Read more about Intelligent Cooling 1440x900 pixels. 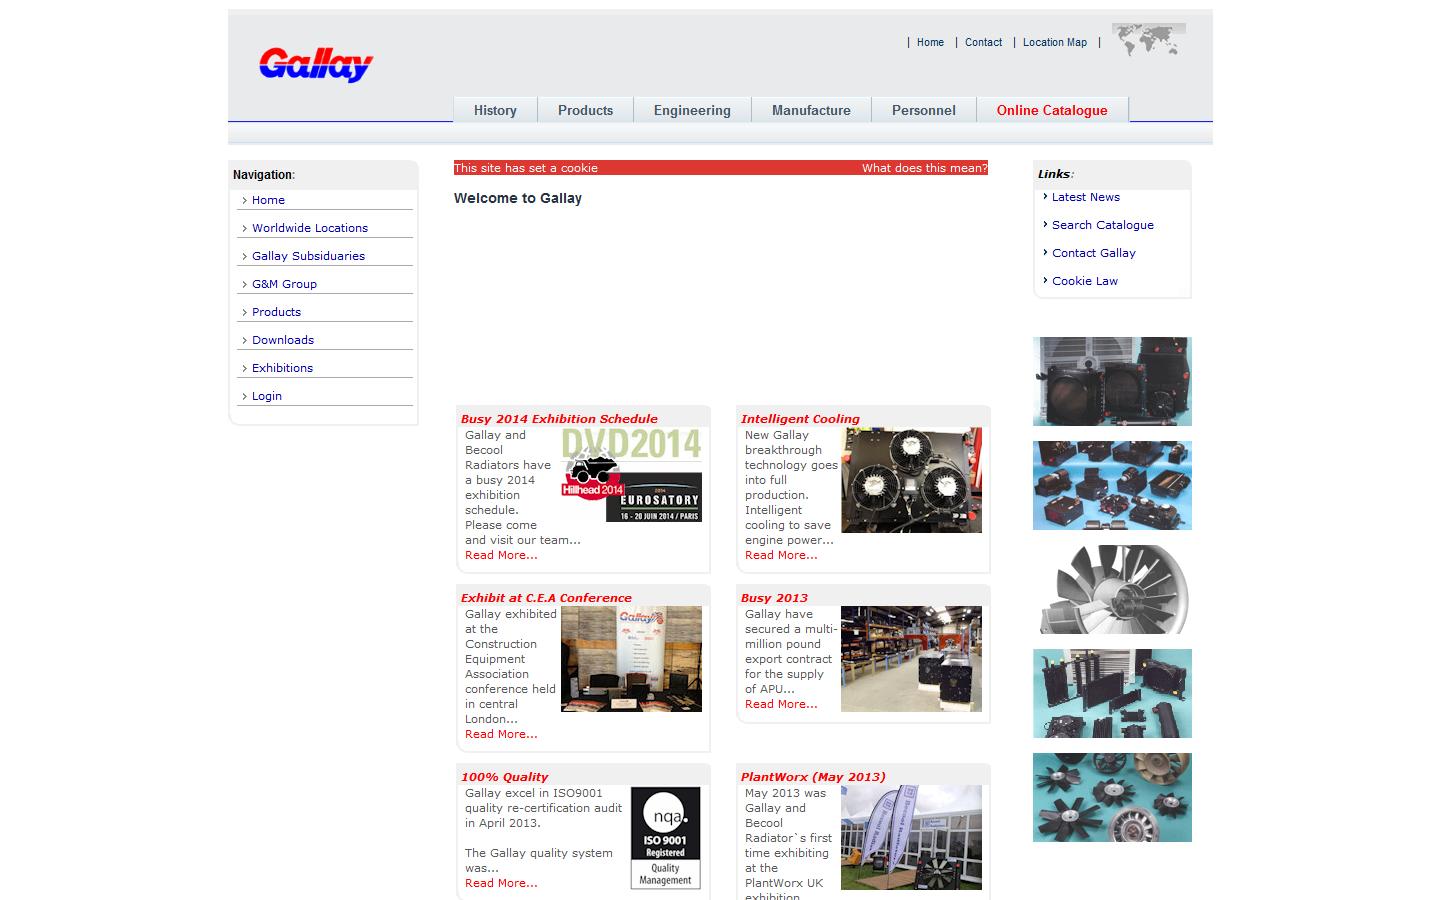781,555
